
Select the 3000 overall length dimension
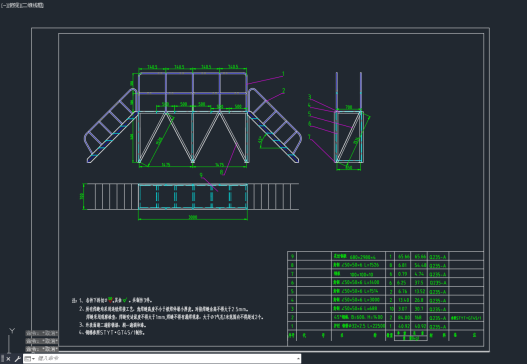point(193,217)
